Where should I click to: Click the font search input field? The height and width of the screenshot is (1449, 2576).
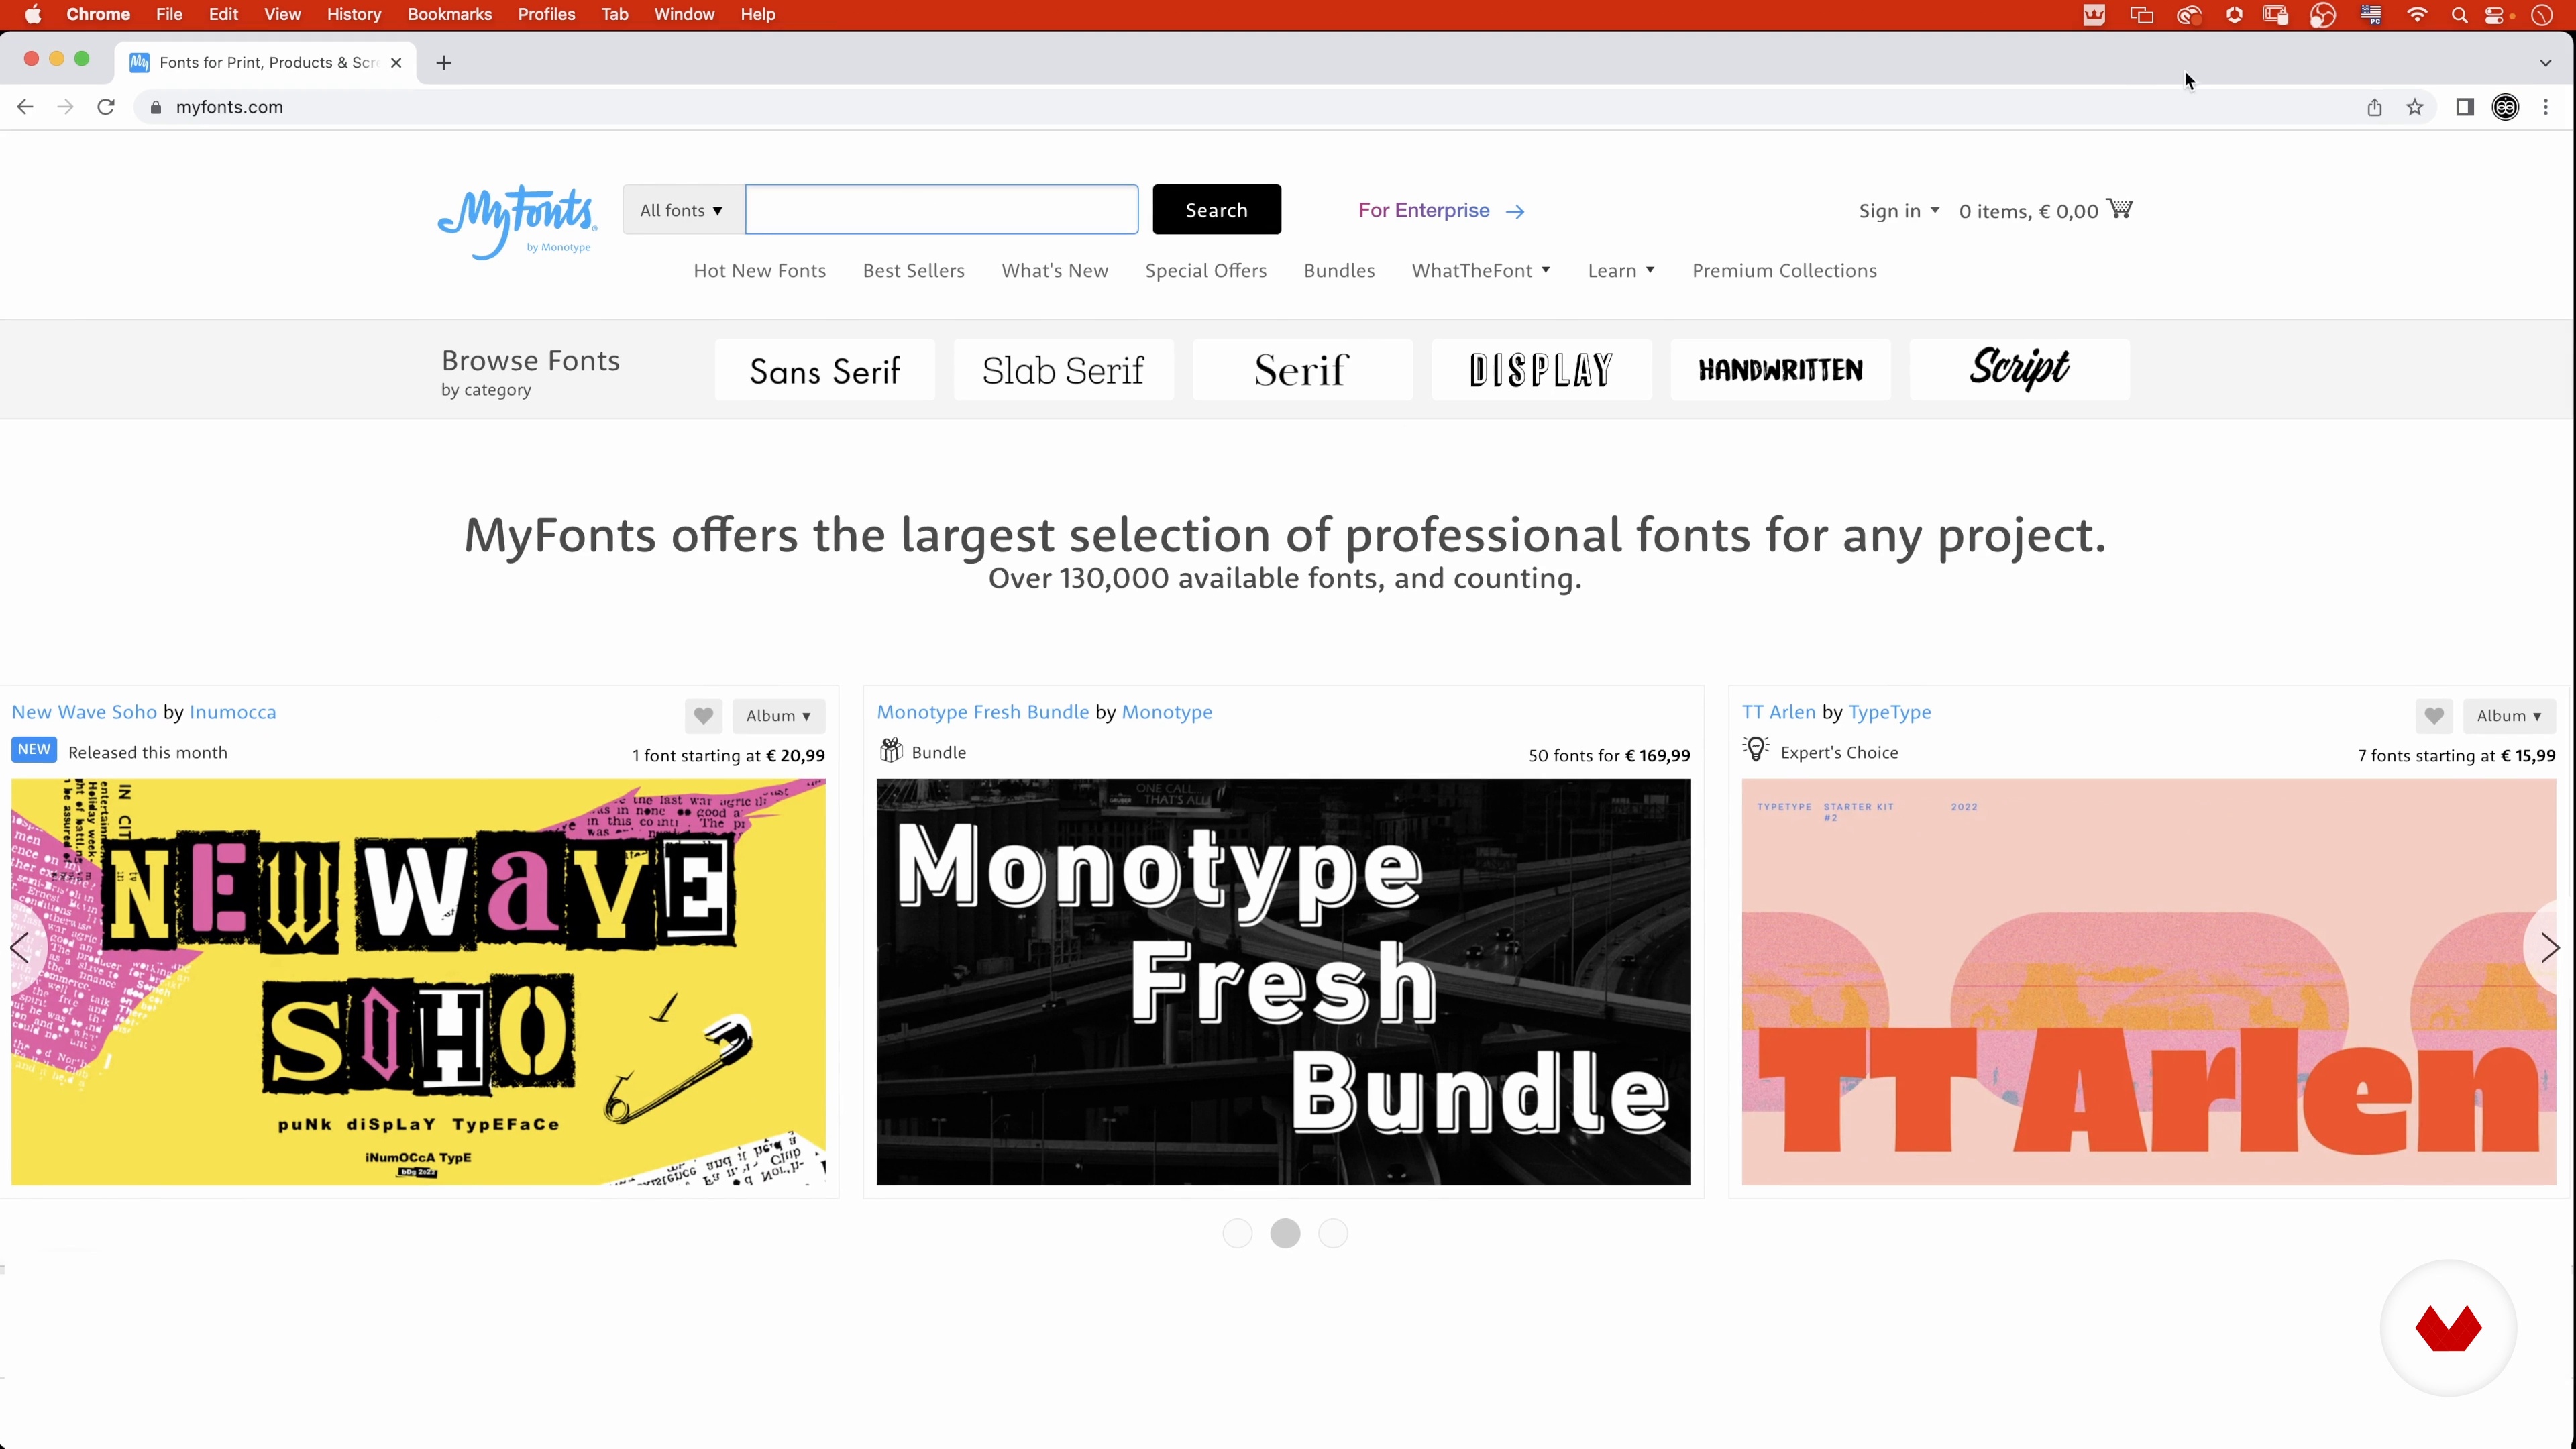(x=942, y=210)
